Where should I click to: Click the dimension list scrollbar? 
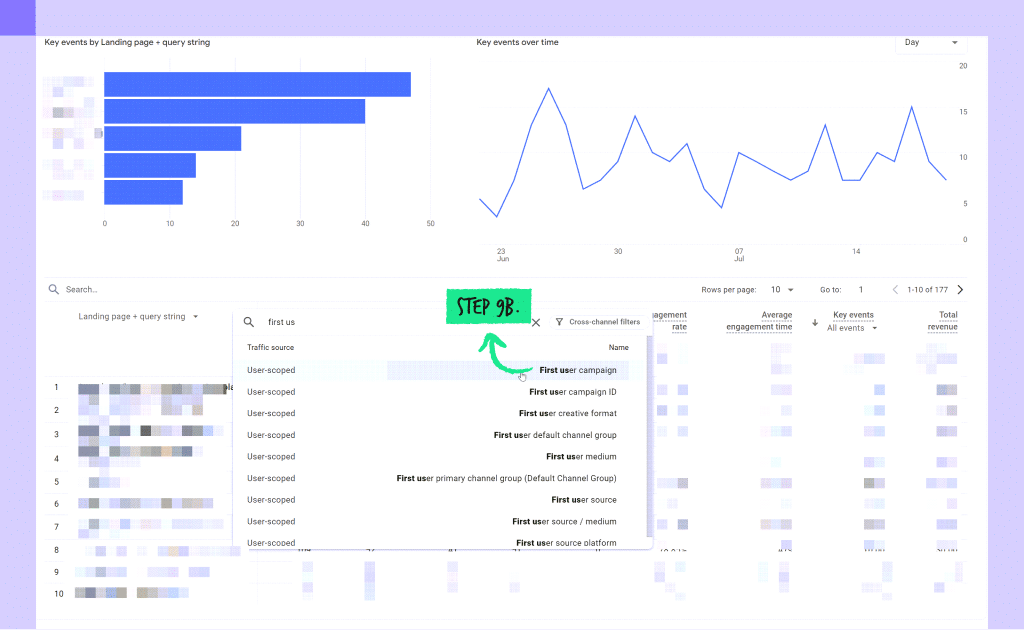pyautogui.click(x=649, y=435)
